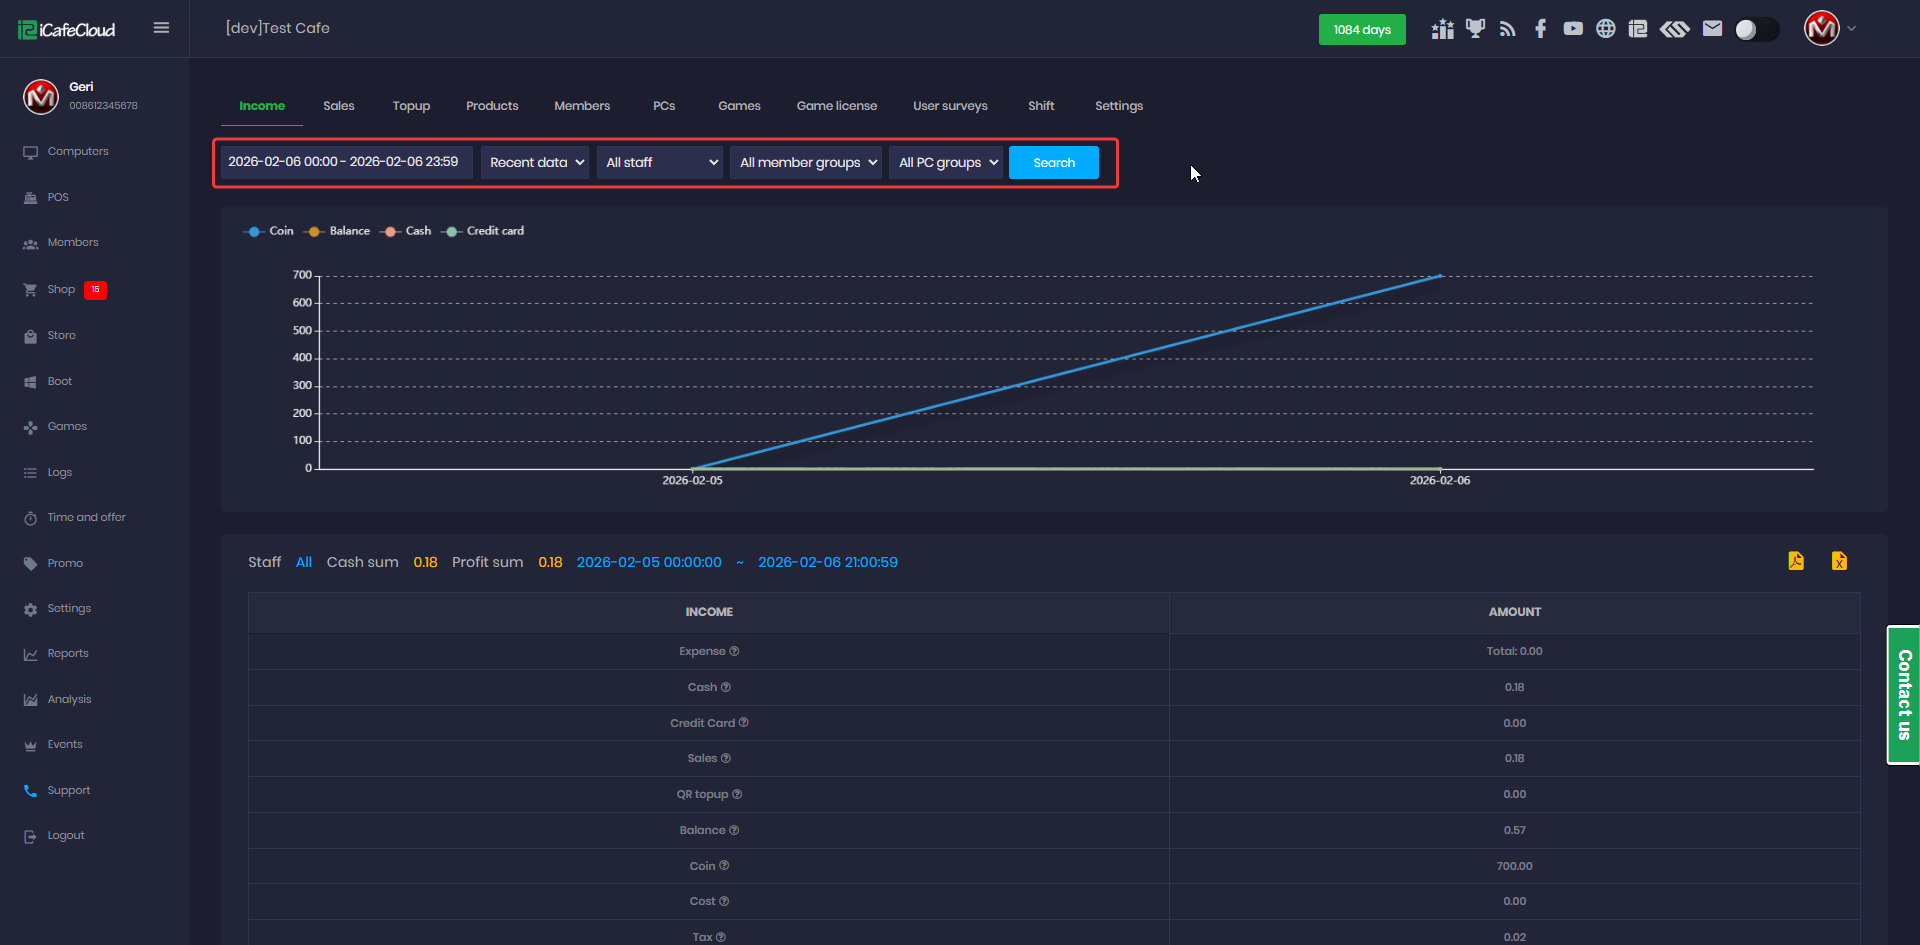Viewport: 1920px width, 945px height.
Task: Open the trophy icon in header
Action: pyautogui.click(x=1475, y=29)
